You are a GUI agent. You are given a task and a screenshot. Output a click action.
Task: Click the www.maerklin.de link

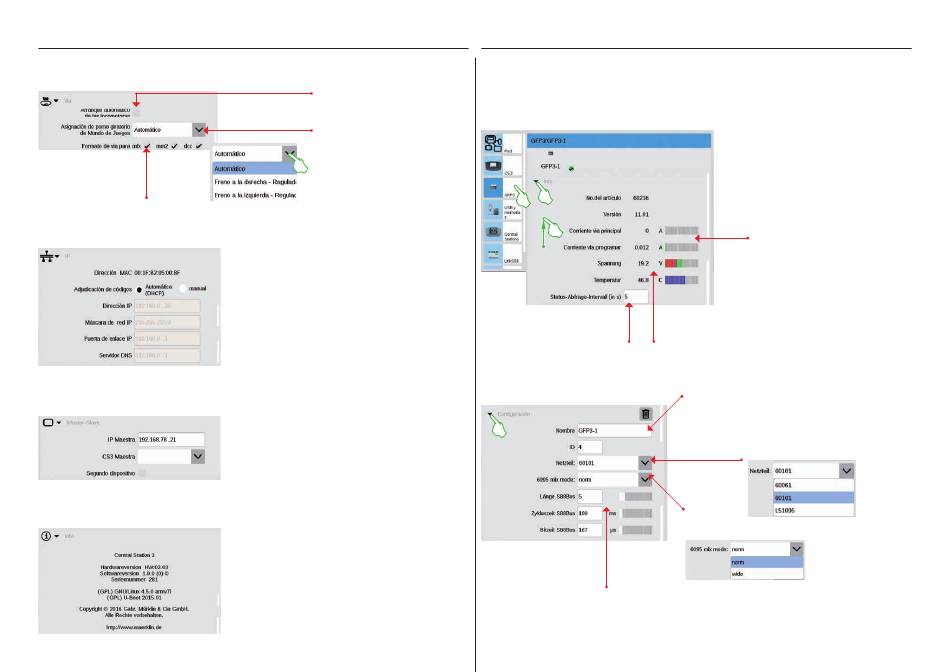133,627
